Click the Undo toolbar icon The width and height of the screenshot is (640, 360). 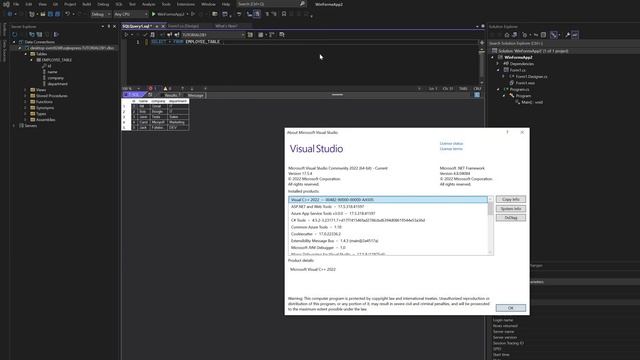coord(67,14)
